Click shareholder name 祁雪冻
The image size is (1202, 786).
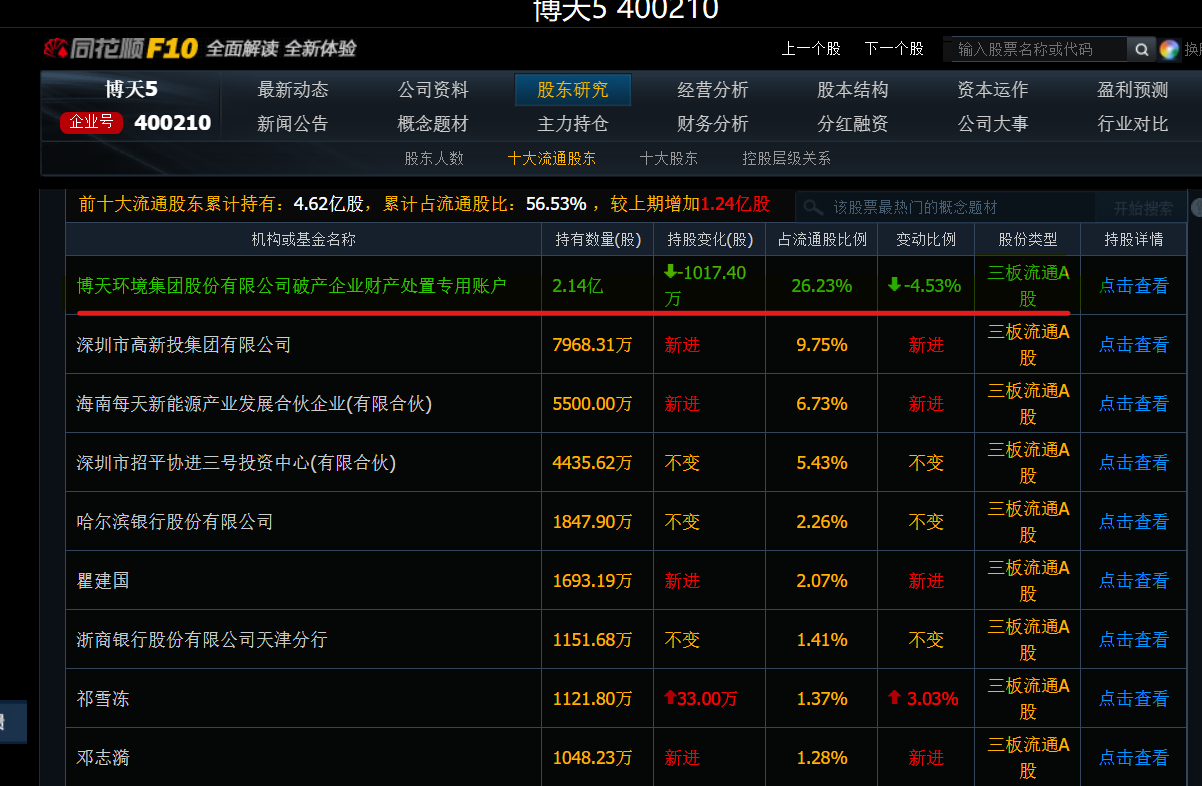click(103, 699)
